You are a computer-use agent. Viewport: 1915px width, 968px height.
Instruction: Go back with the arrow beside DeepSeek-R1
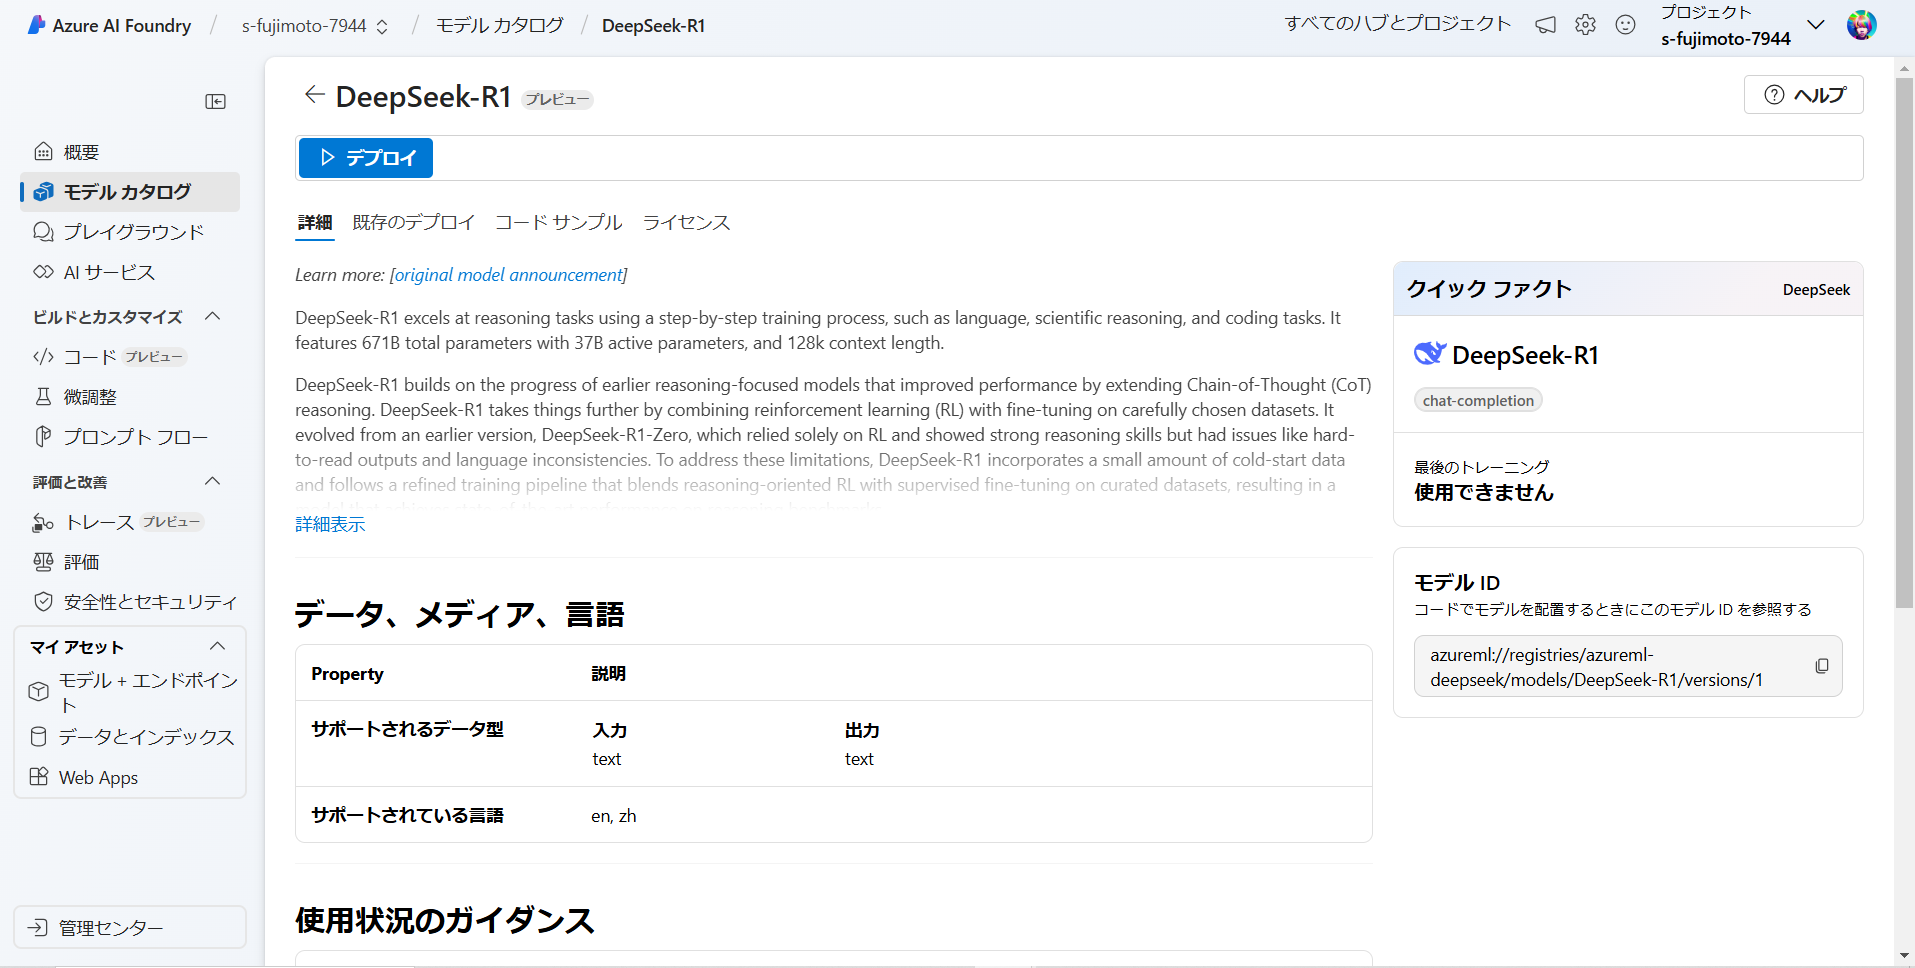tap(314, 94)
